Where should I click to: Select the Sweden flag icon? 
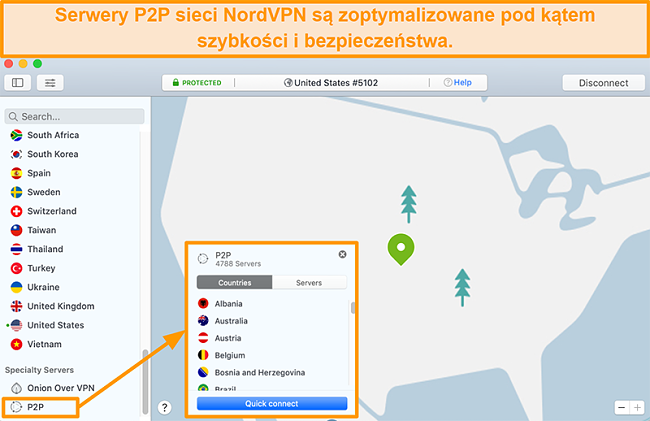click(x=17, y=192)
